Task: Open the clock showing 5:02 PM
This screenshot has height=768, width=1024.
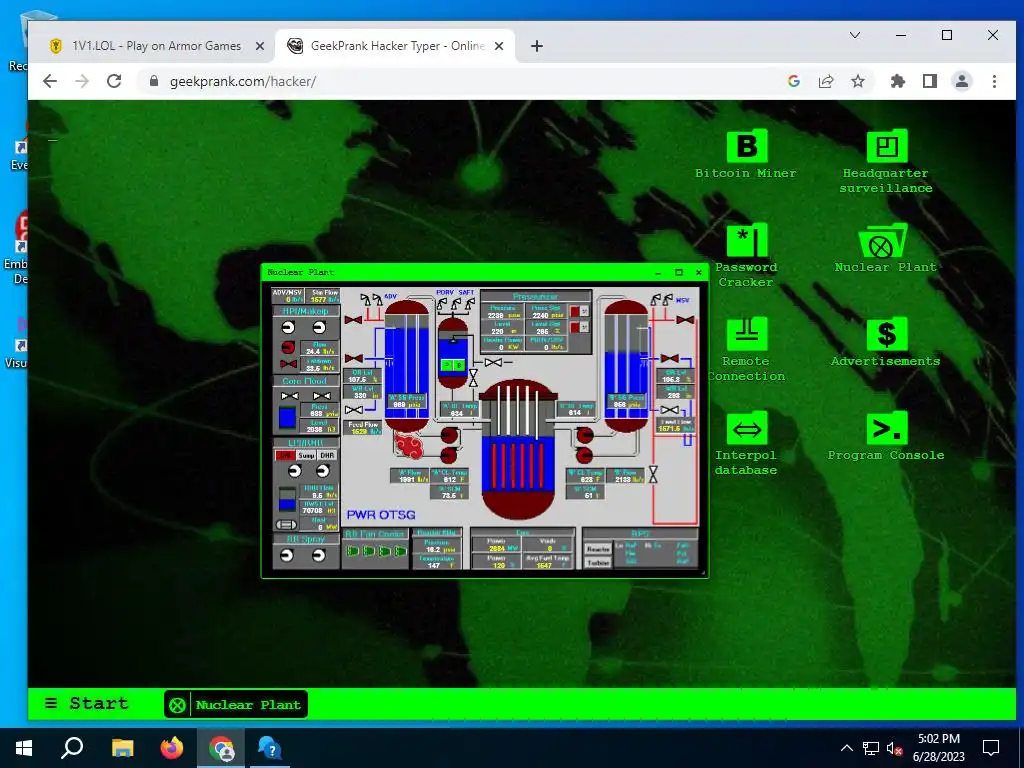Action: [x=938, y=748]
